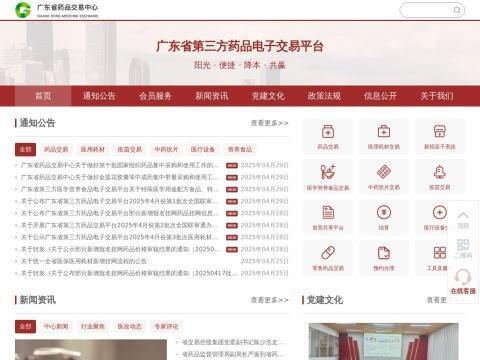Click the 医疗设备 plus-circle icon
Viewport: 480px width, 360px height.
click(x=439, y=212)
